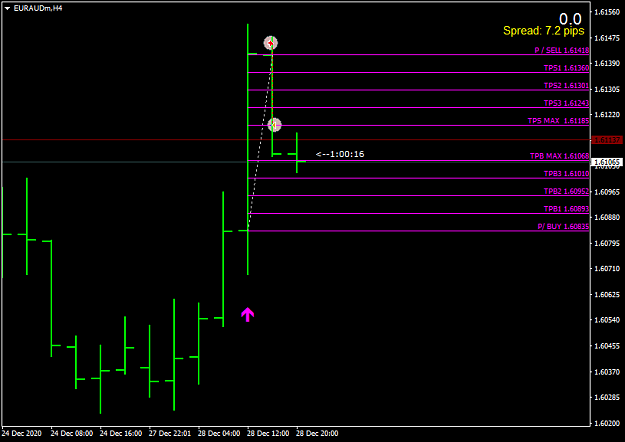The width and height of the screenshot is (625, 442).
Task: Click the 1.61475 price scale value
Action: (607, 38)
